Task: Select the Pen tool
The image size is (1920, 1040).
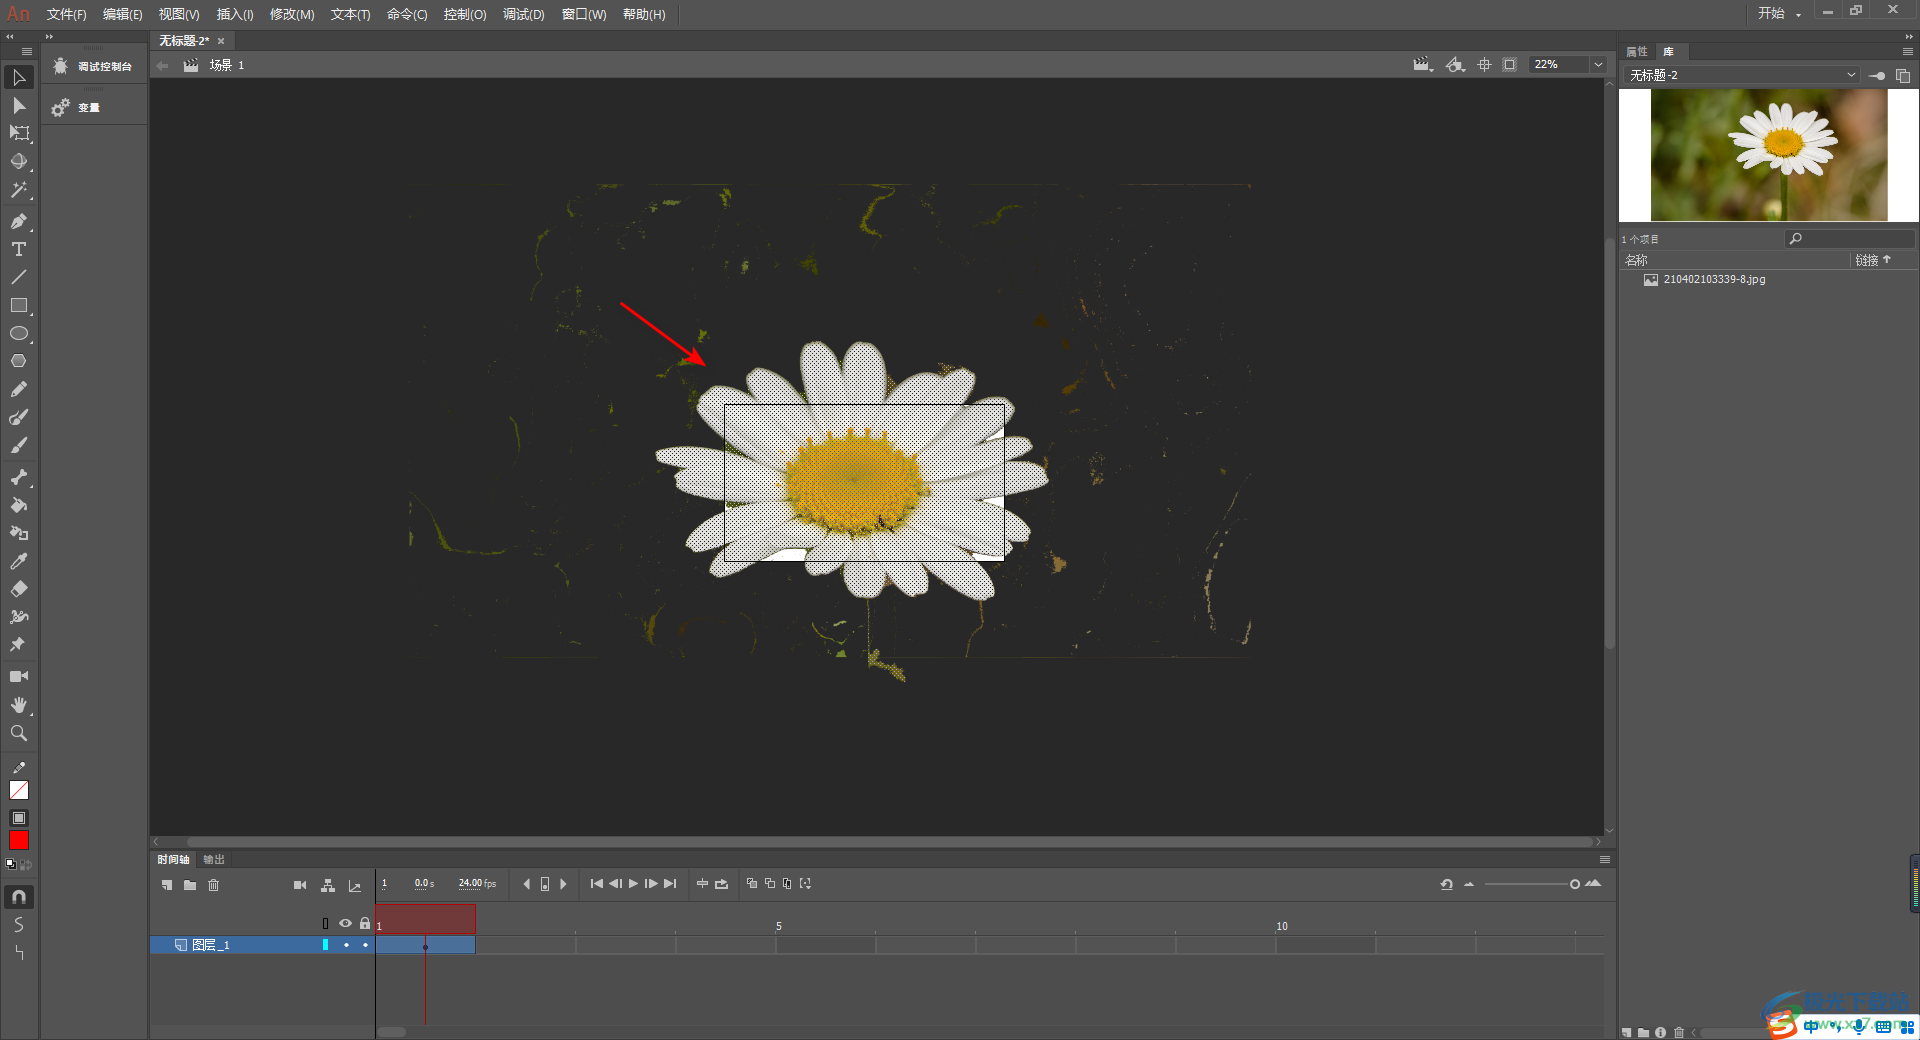Action: [x=19, y=221]
